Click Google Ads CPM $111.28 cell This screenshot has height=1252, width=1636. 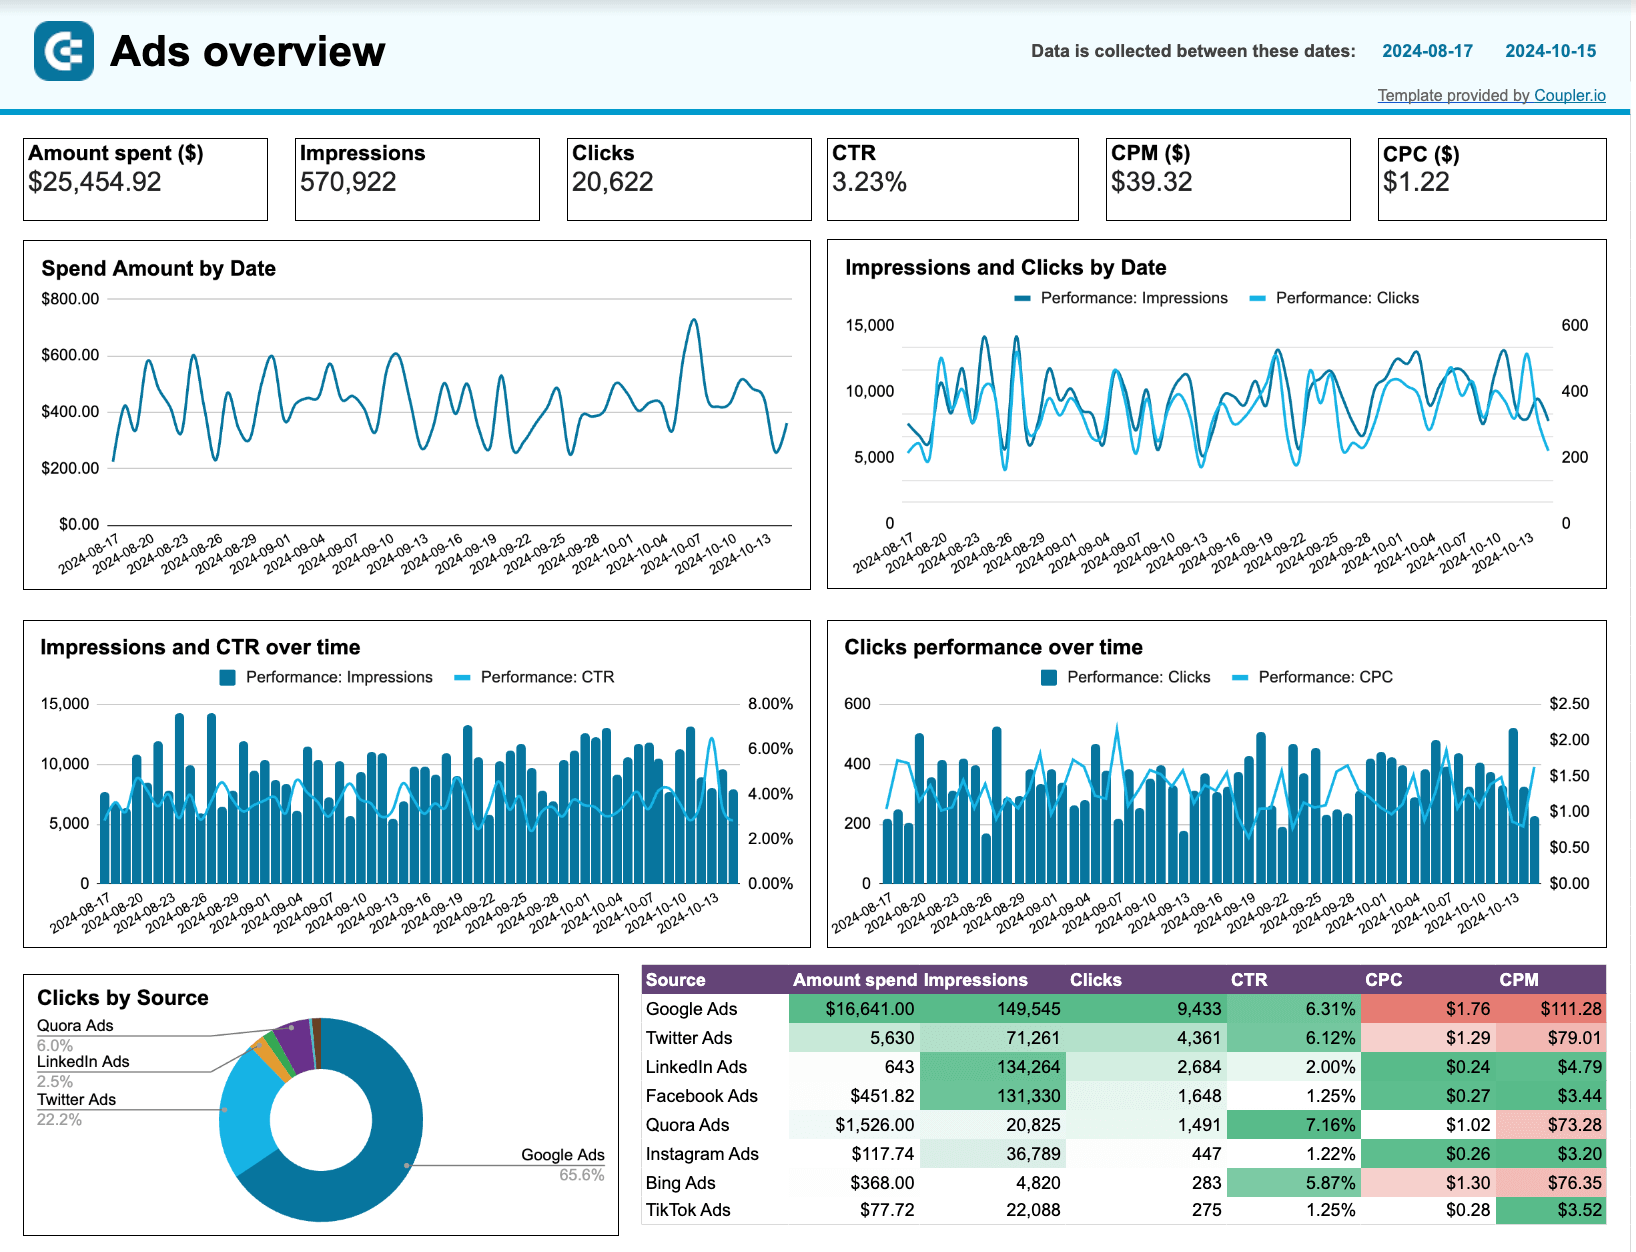[x=1551, y=1009]
